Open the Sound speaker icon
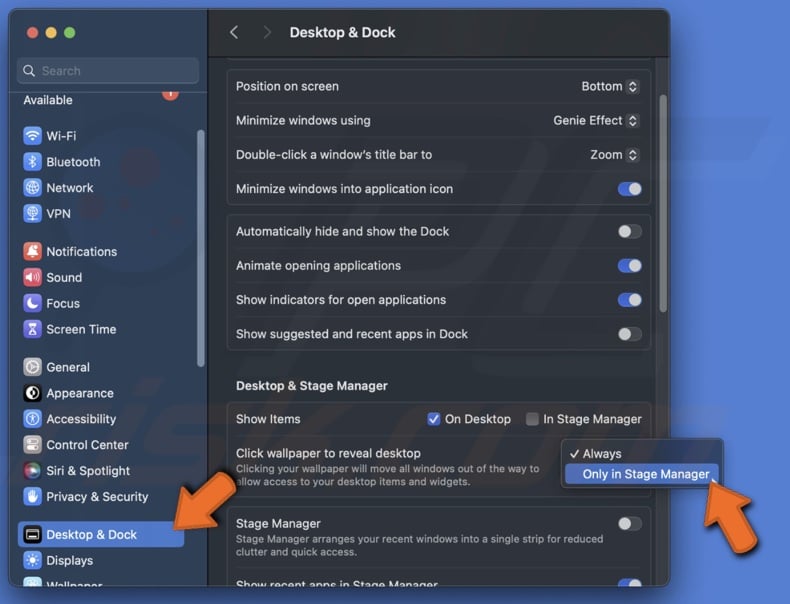 (x=32, y=277)
